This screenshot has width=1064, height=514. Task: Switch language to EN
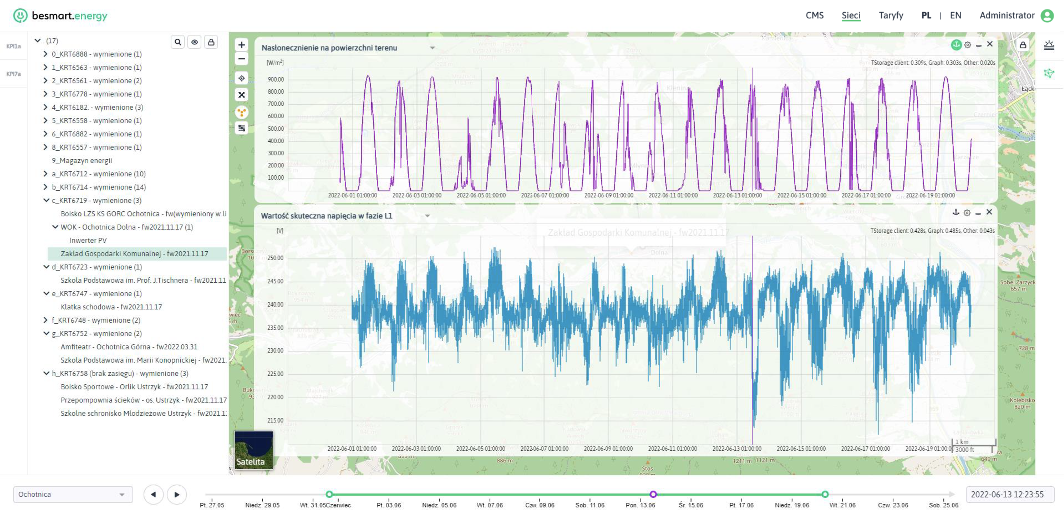click(955, 15)
